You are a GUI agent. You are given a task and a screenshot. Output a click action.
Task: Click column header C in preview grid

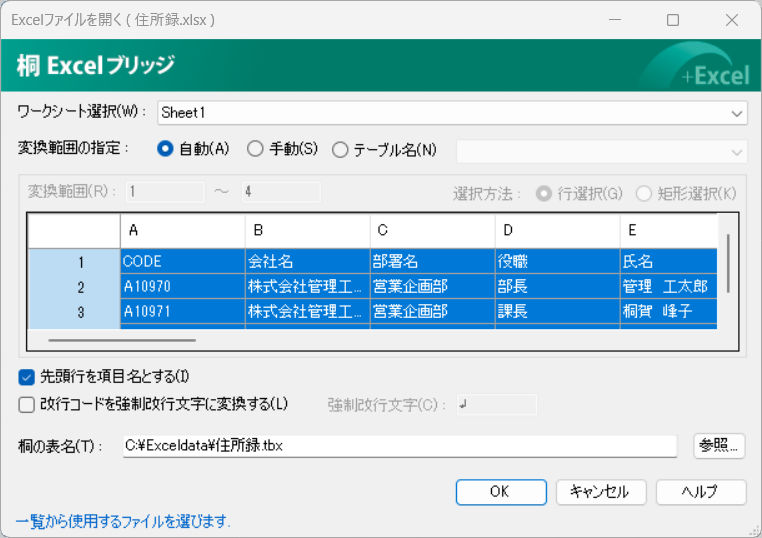433,231
